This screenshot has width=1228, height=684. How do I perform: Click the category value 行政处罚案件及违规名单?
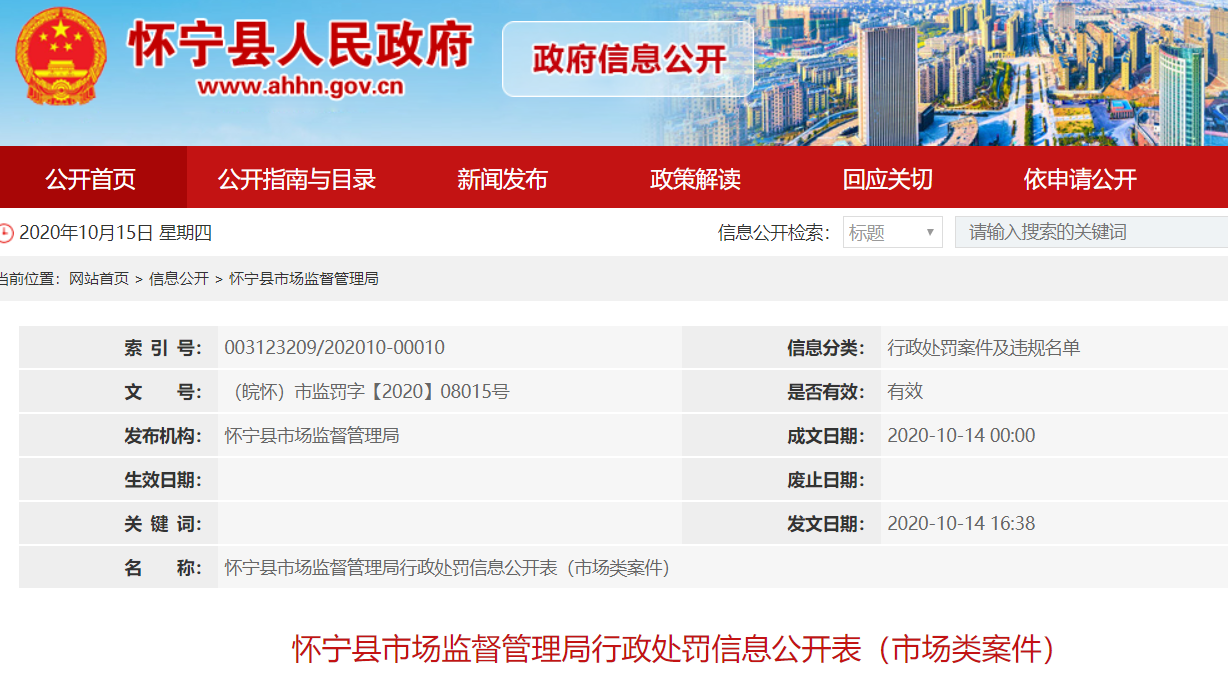984,348
